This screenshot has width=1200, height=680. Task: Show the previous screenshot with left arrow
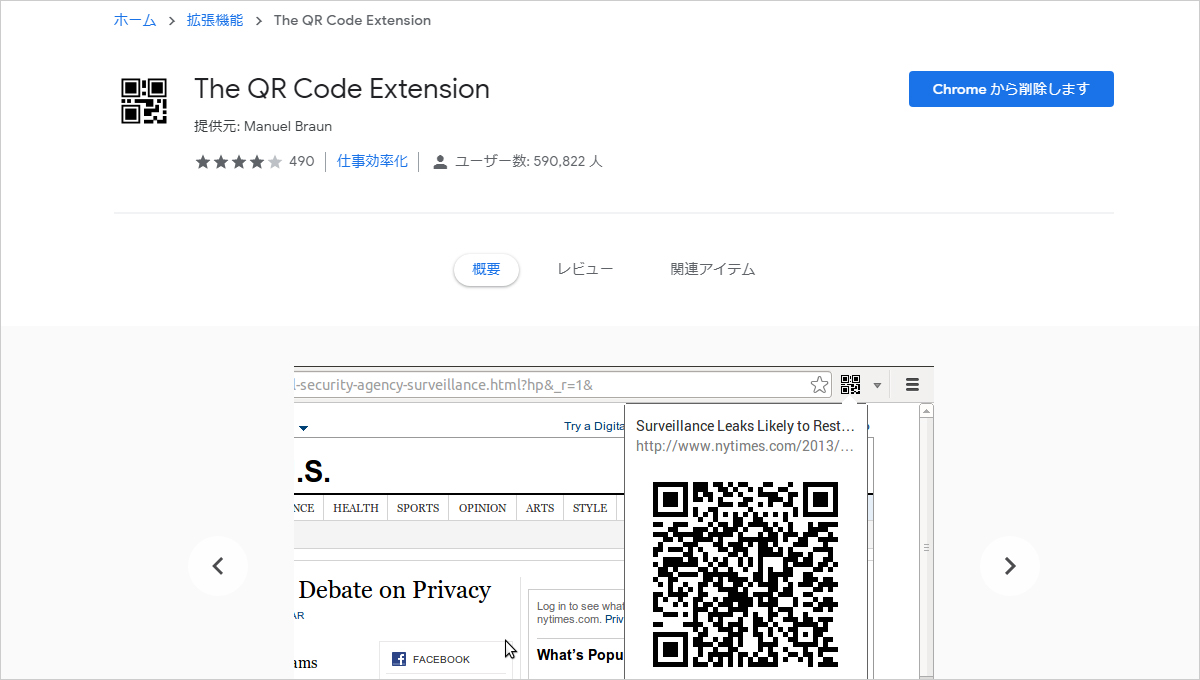coord(217,566)
